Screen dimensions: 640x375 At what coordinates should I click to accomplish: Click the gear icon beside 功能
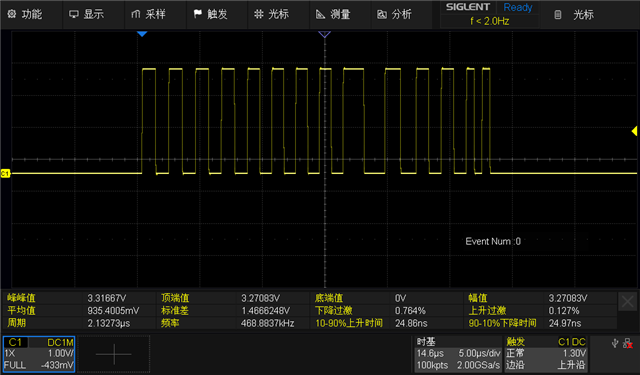pyautogui.click(x=11, y=14)
